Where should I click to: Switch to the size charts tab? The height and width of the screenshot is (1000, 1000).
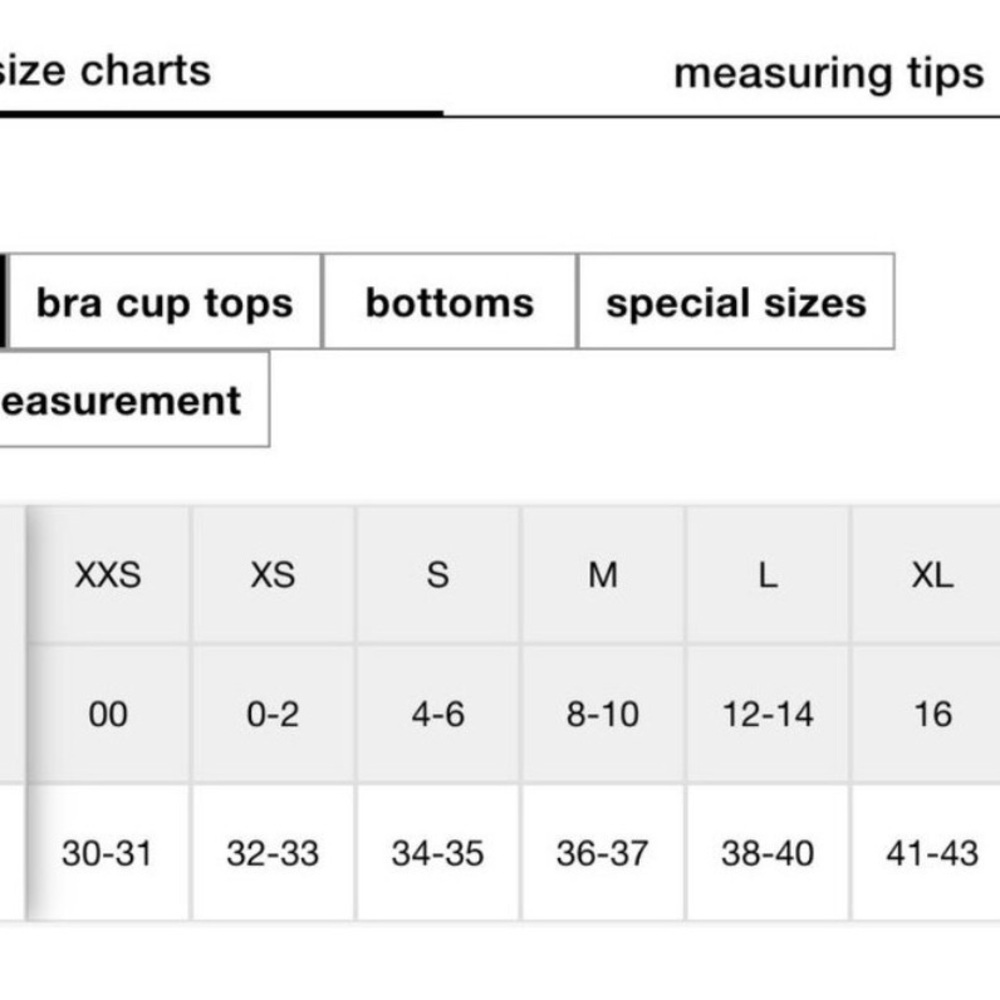[x=105, y=70]
